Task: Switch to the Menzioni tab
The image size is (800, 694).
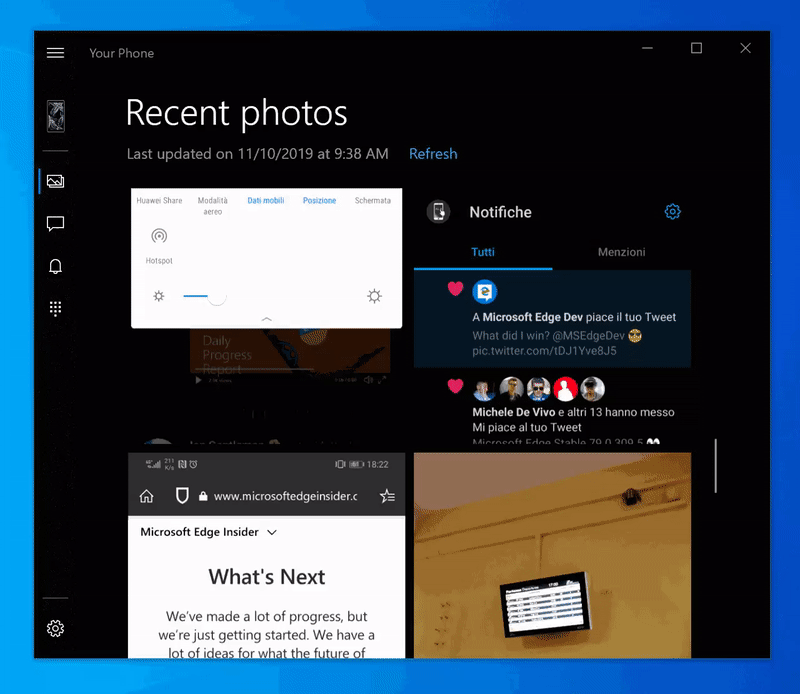Action: click(621, 252)
